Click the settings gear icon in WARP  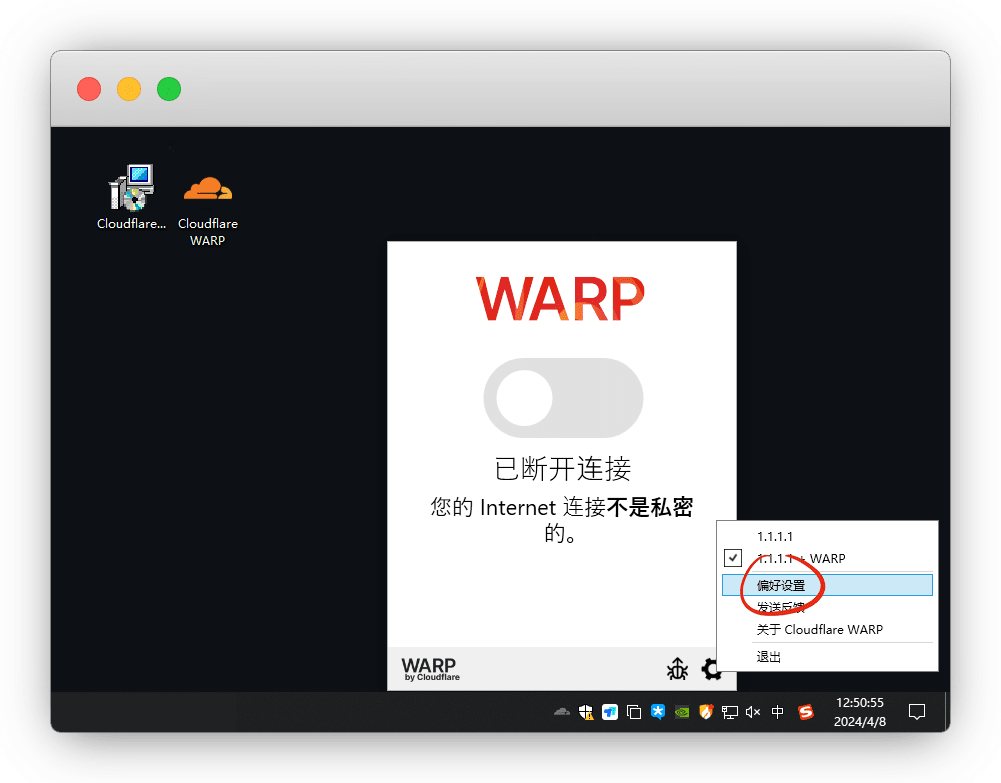coord(712,669)
